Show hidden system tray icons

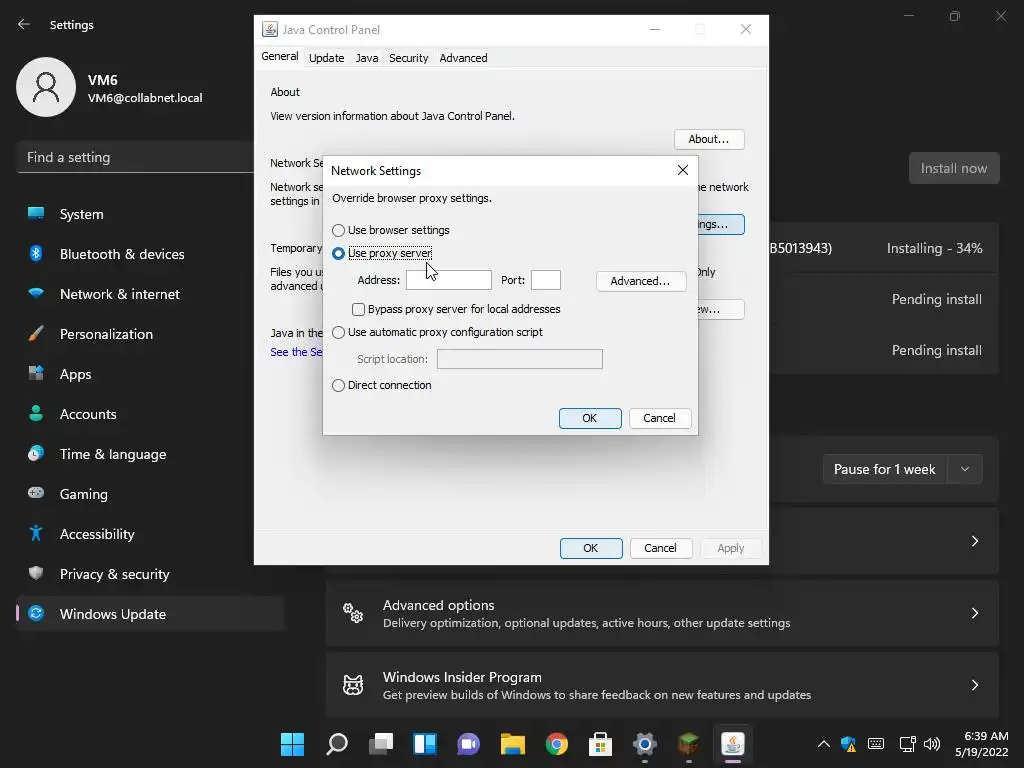tap(824, 744)
